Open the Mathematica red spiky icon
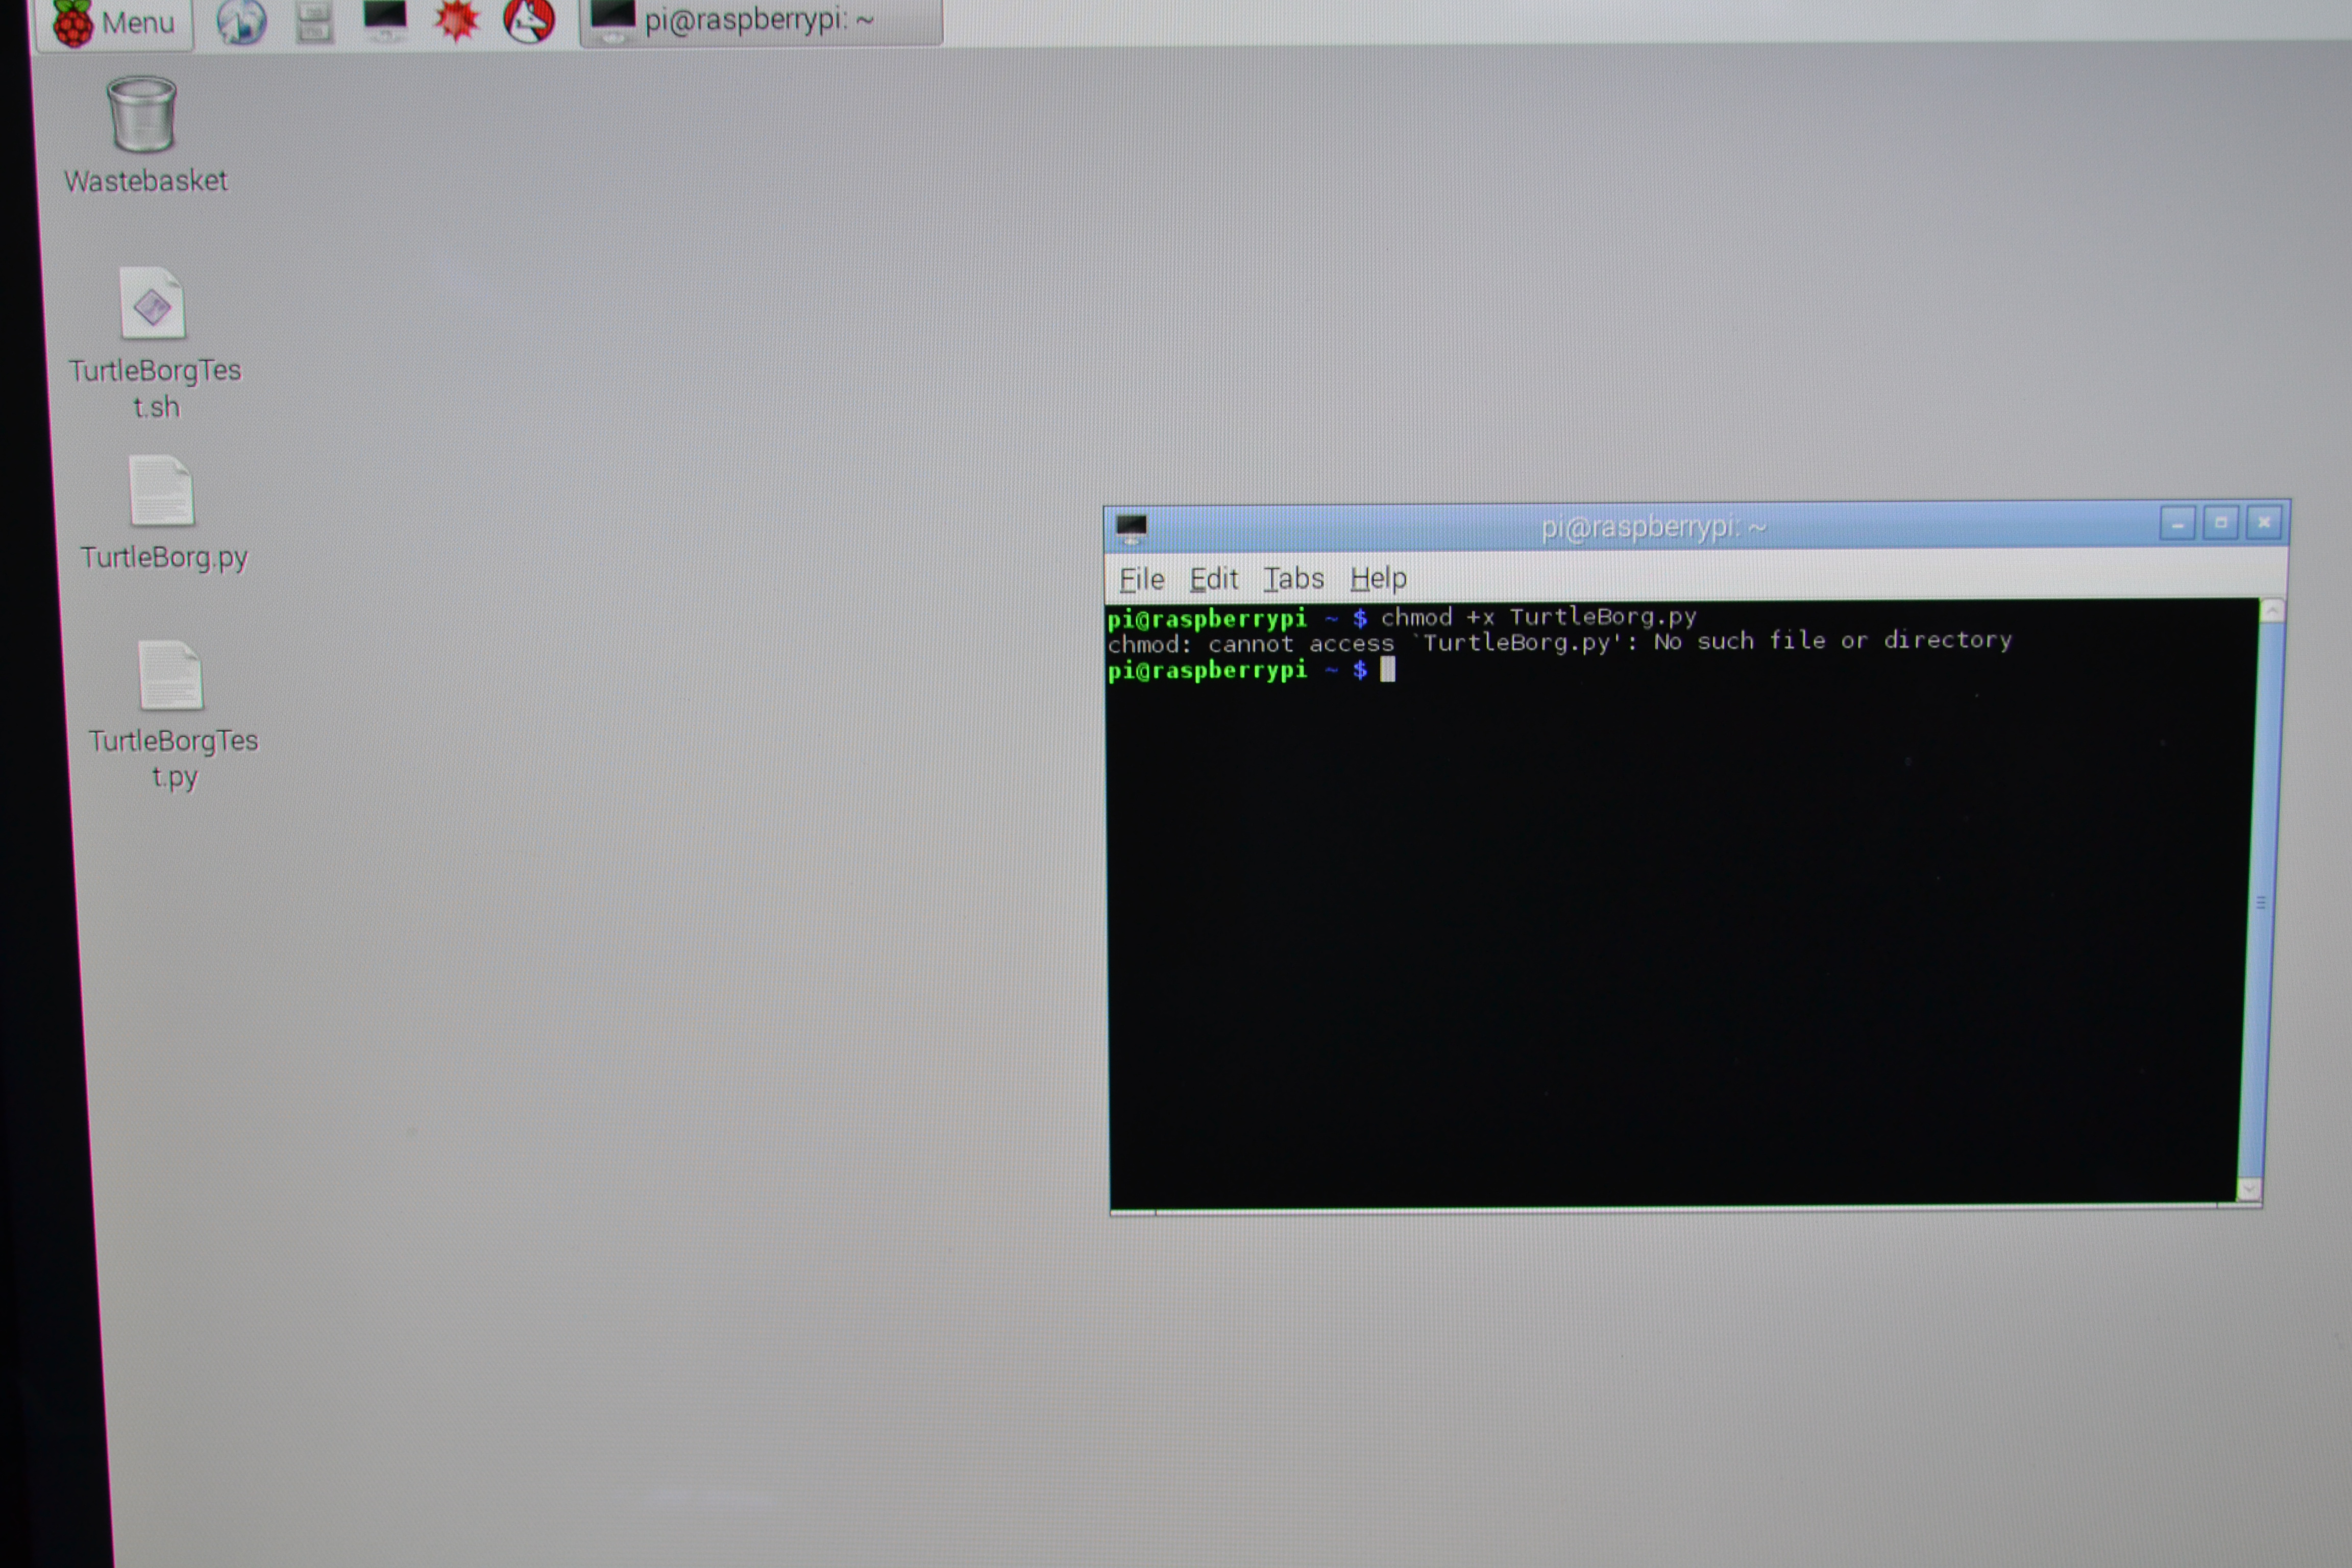 457,20
